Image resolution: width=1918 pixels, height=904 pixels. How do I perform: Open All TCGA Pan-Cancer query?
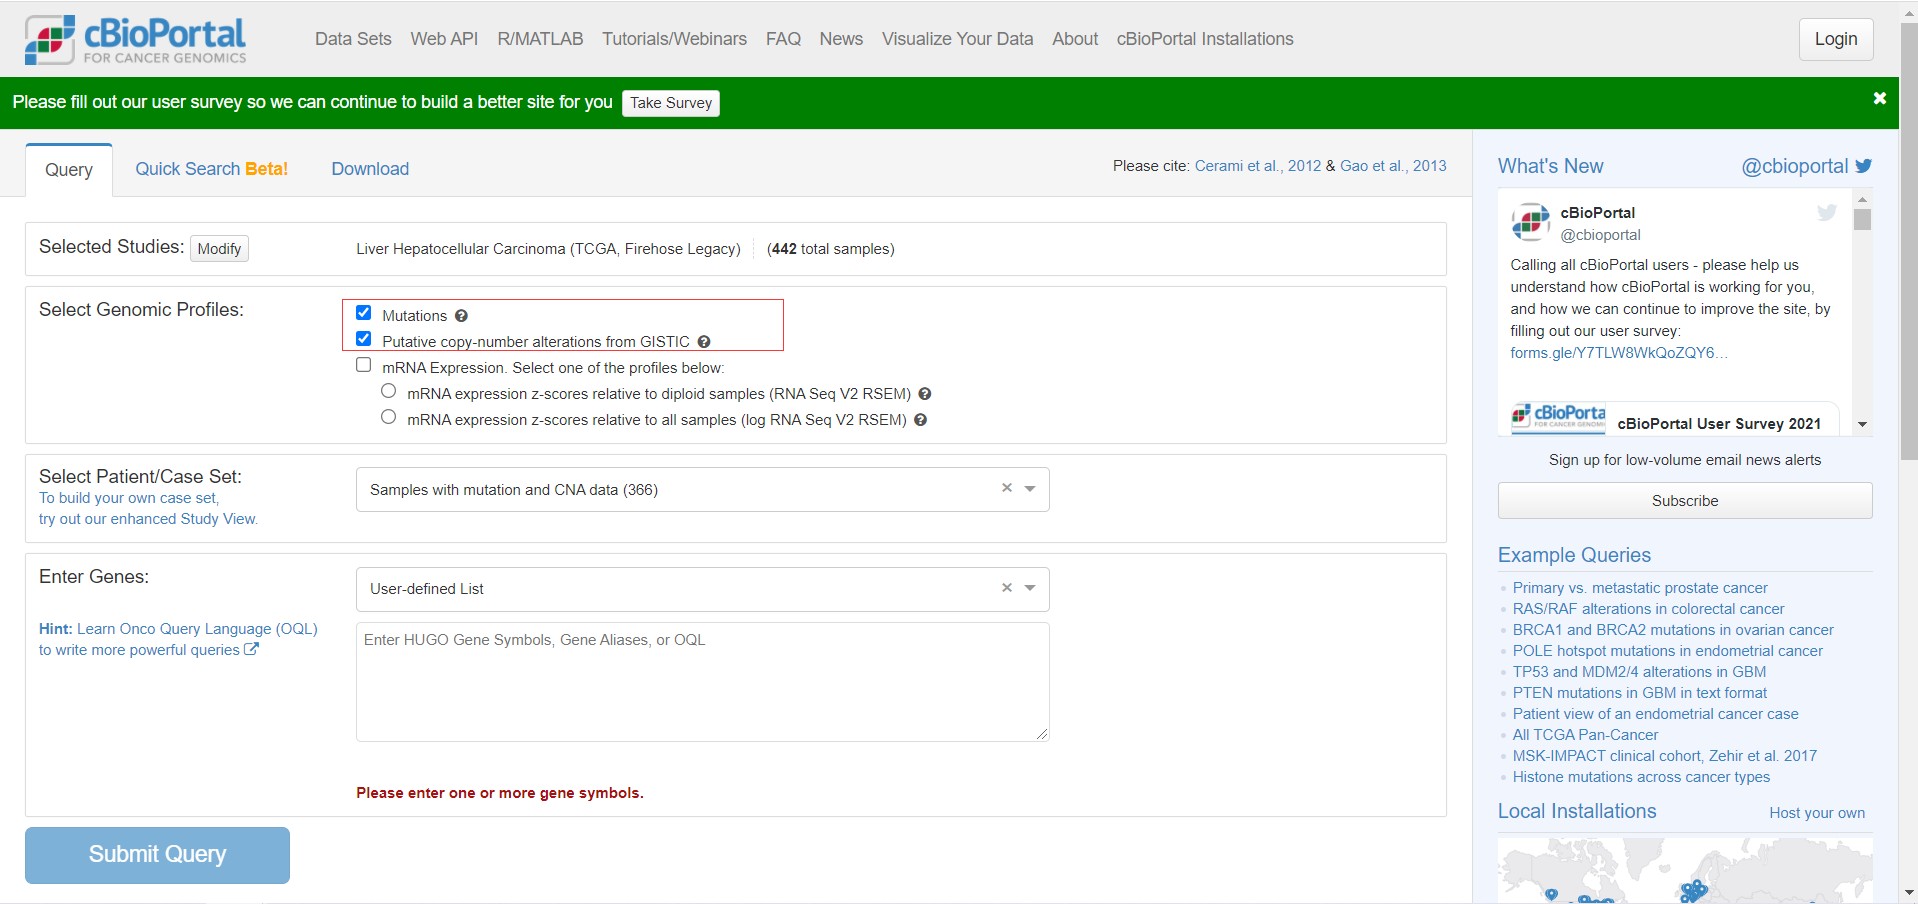[1585, 735]
